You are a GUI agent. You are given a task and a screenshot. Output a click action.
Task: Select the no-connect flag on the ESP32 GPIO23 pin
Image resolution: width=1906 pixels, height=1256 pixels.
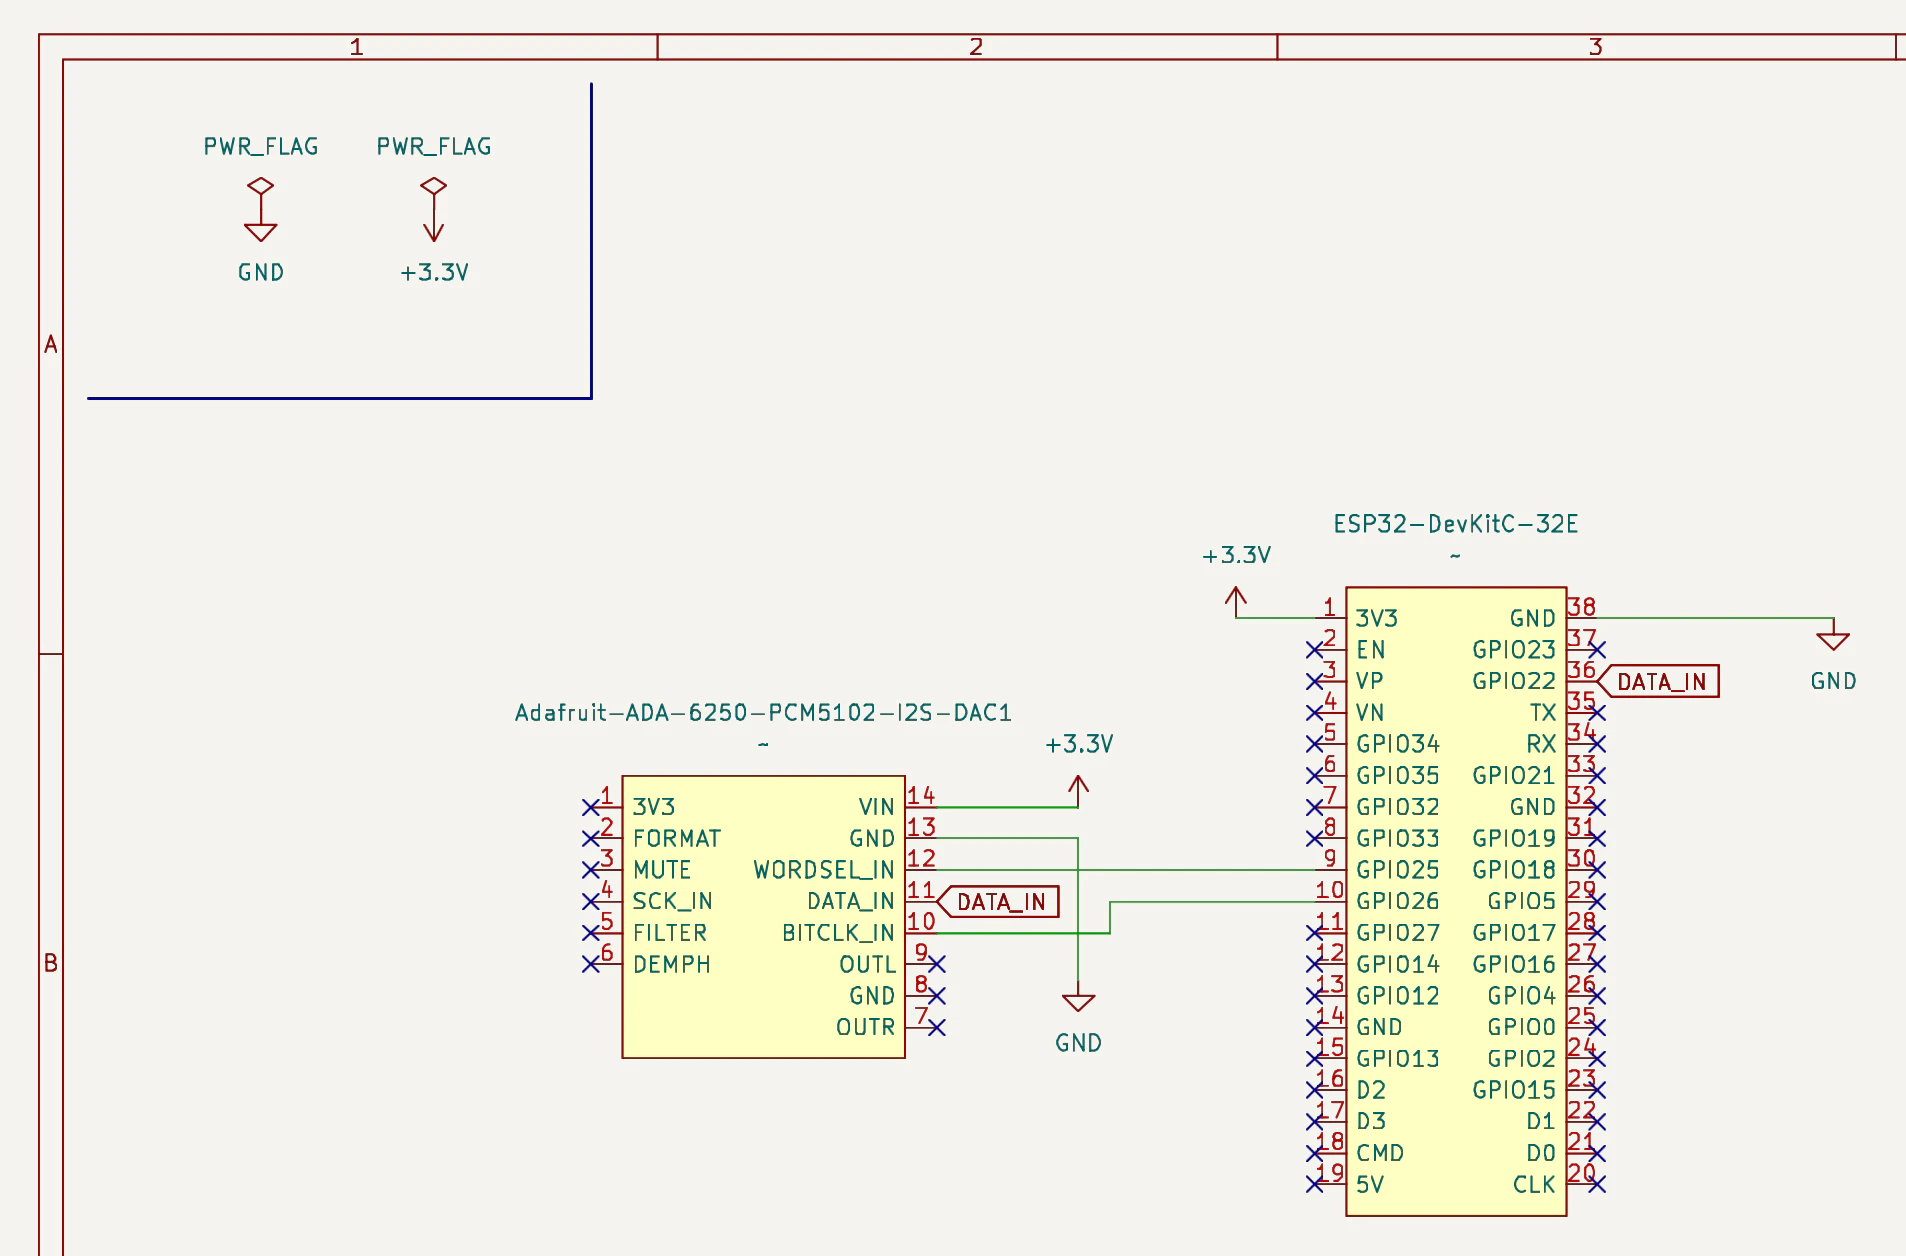point(1597,650)
